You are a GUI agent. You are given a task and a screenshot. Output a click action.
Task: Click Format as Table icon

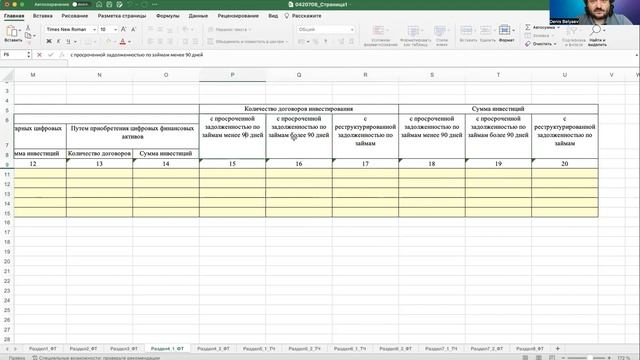[413, 31]
